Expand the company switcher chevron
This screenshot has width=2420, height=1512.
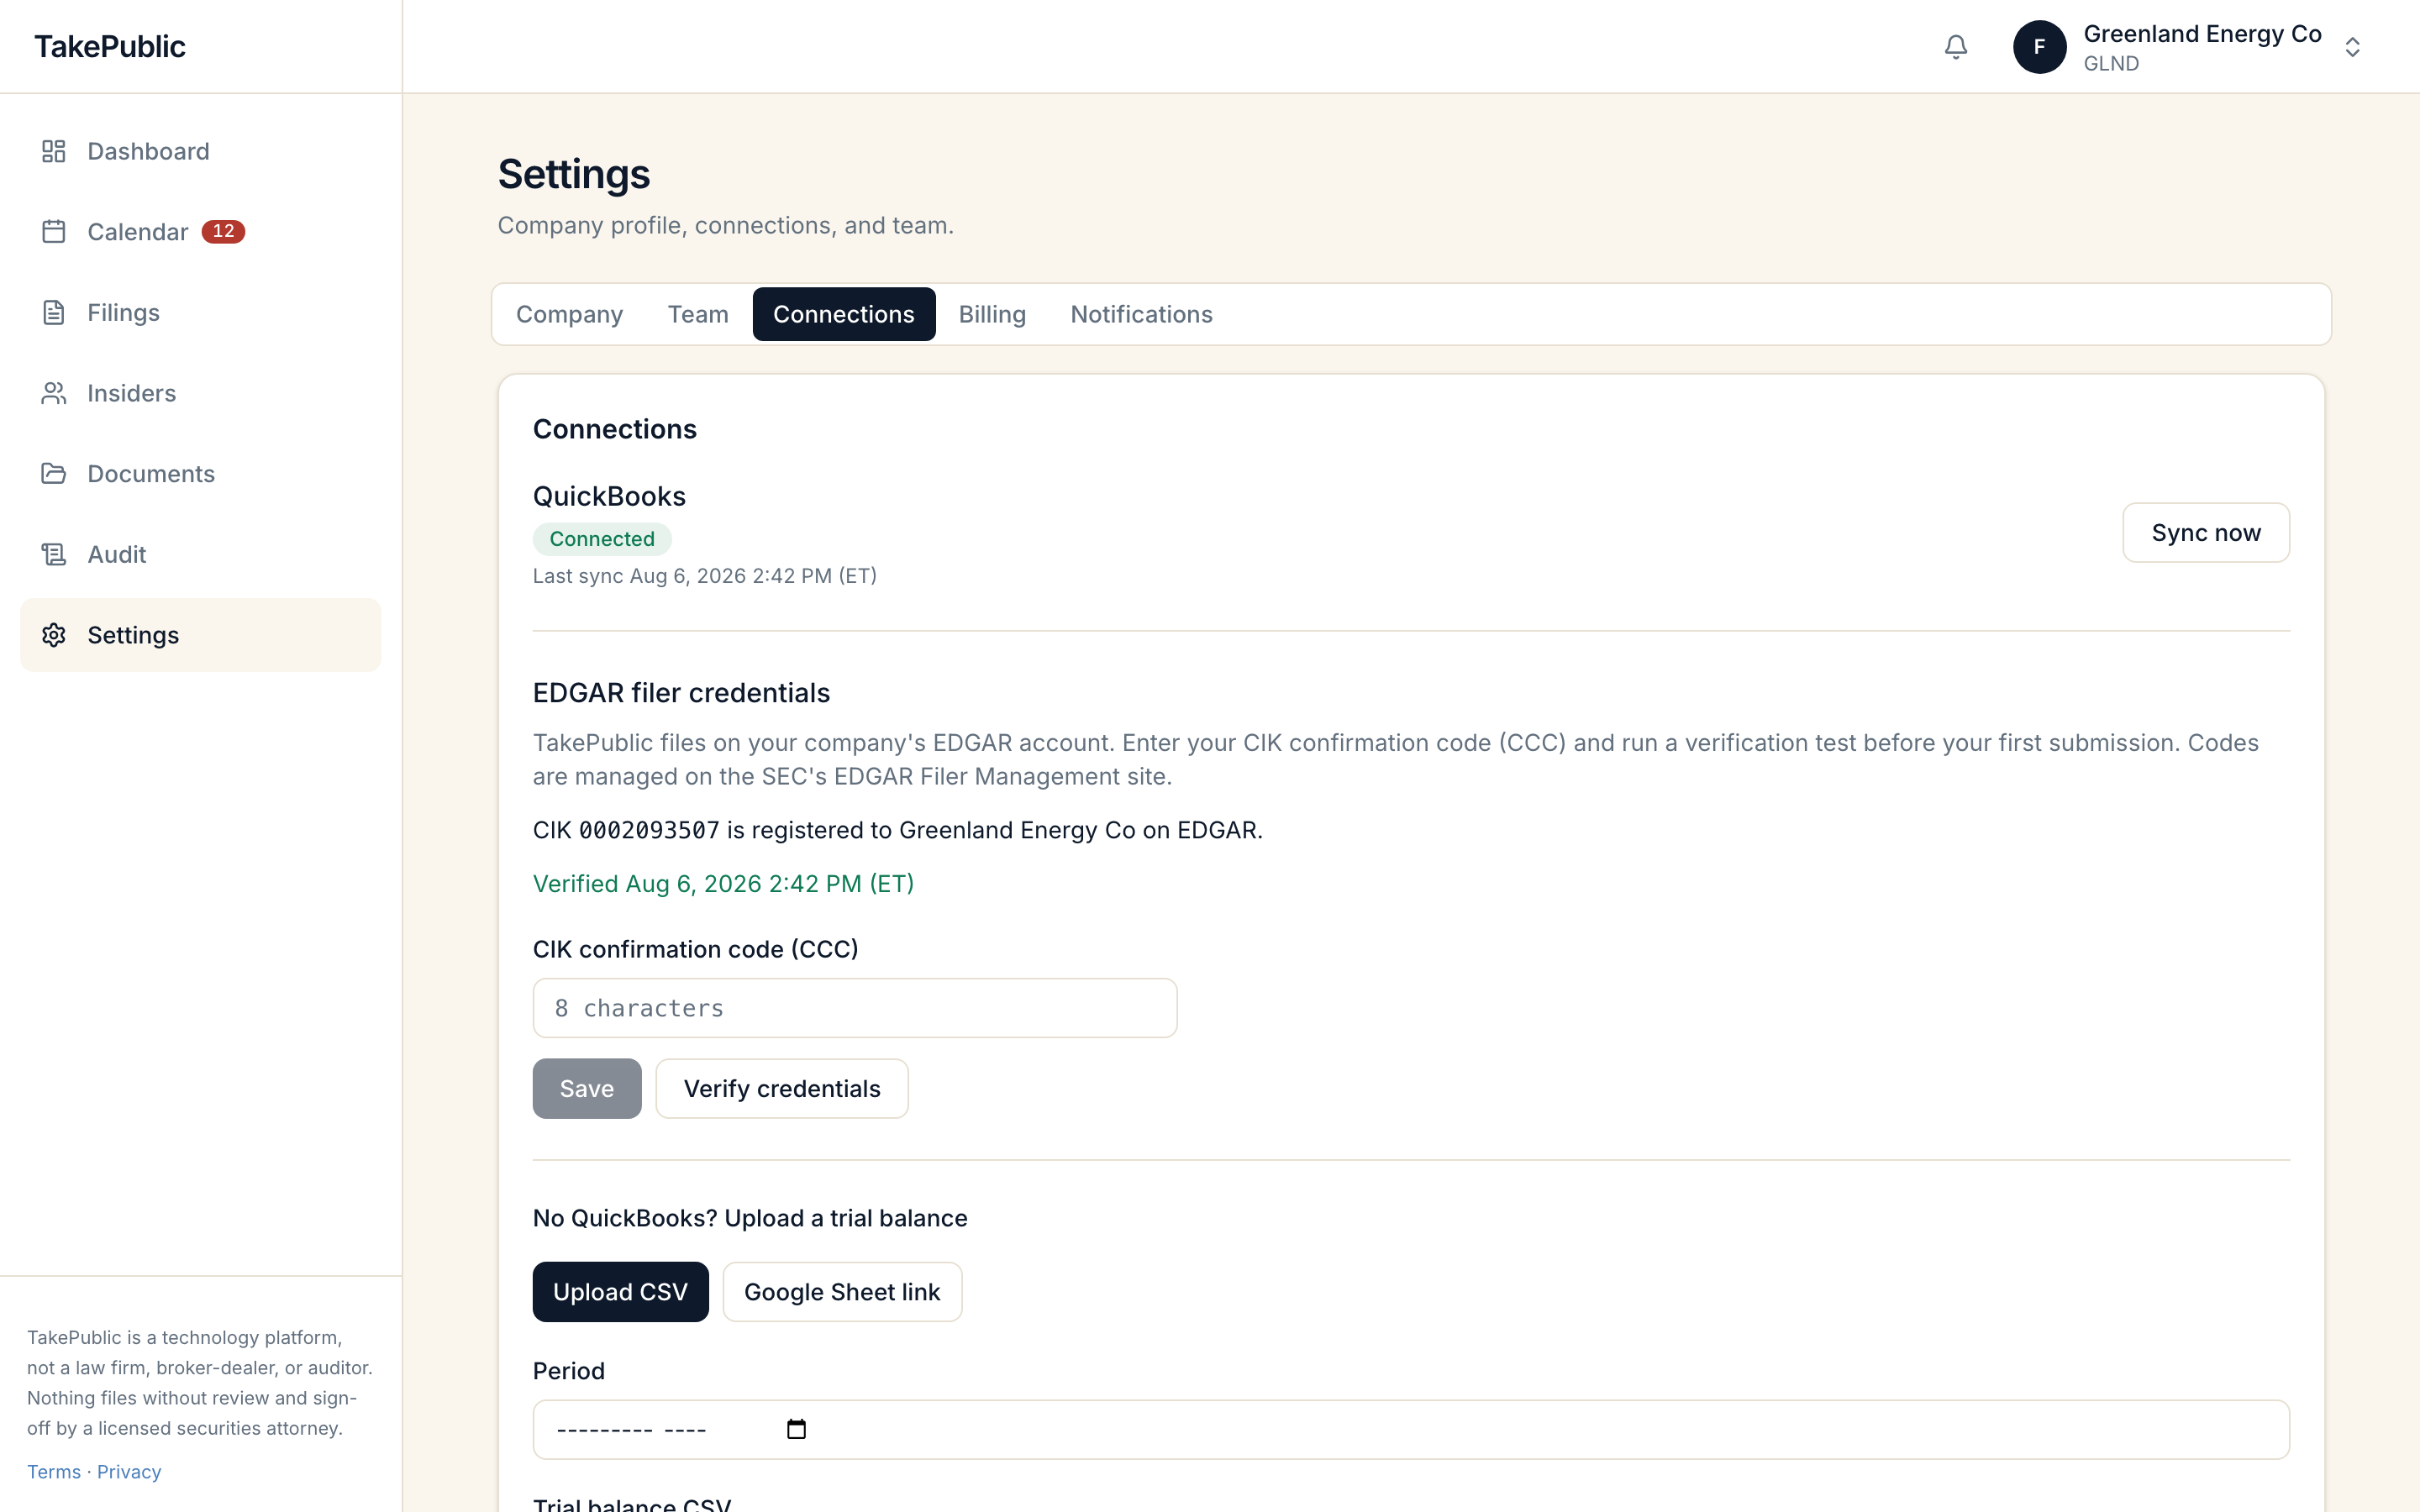pos(2353,47)
